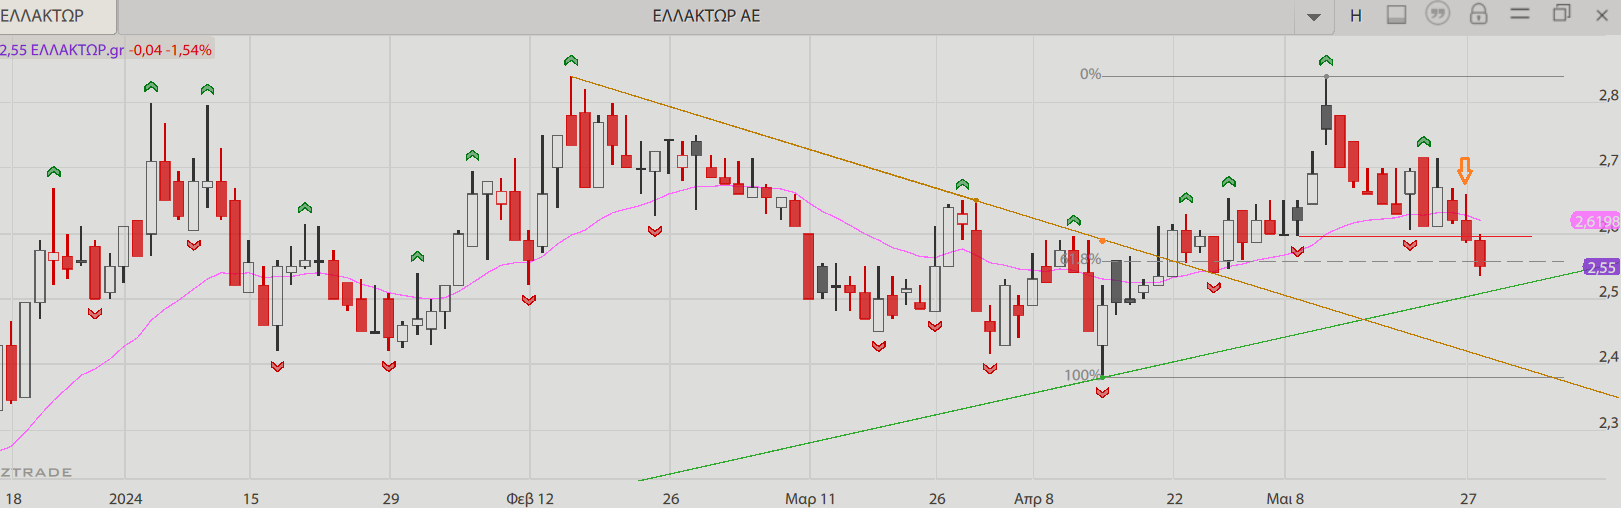Click the 2,8 price axis label
This screenshot has height=508, width=1621.
[x=1609, y=95]
